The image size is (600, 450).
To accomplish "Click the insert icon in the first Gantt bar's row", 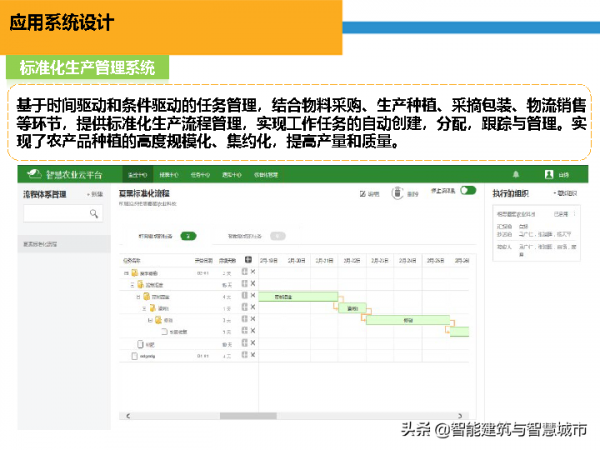I will [245, 295].
